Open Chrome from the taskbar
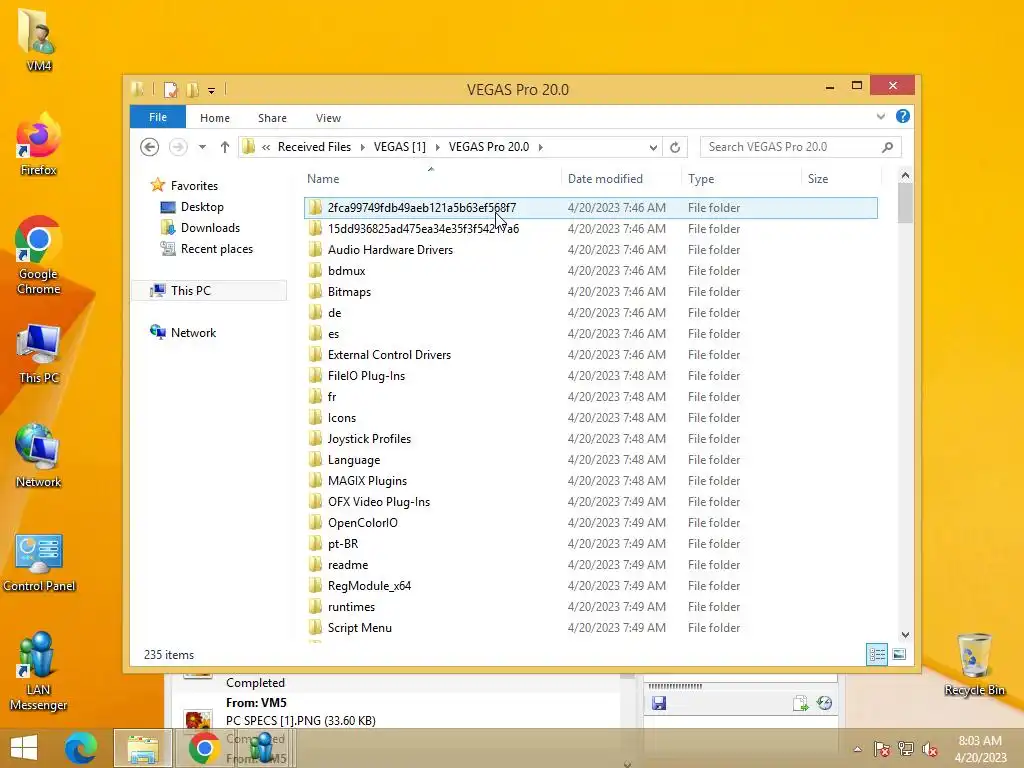This screenshot has width=1024, height=768. [x=204, y=748]
